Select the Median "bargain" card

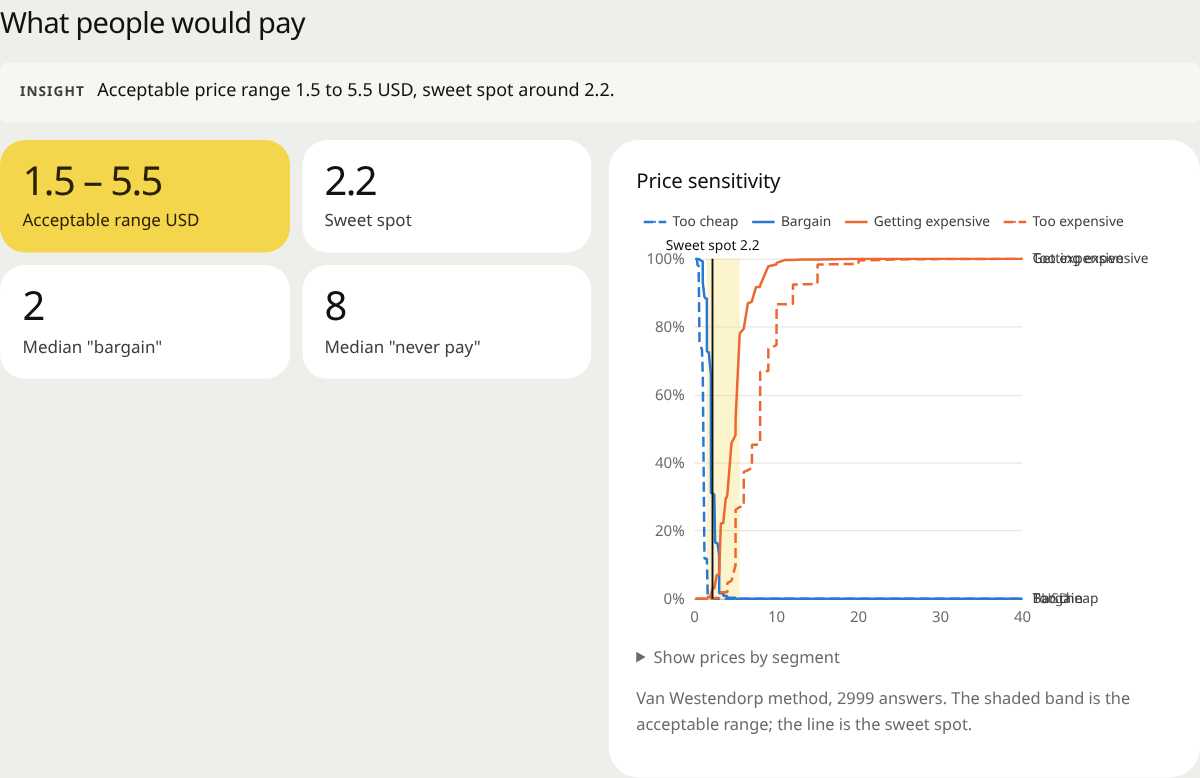point(145,322)
